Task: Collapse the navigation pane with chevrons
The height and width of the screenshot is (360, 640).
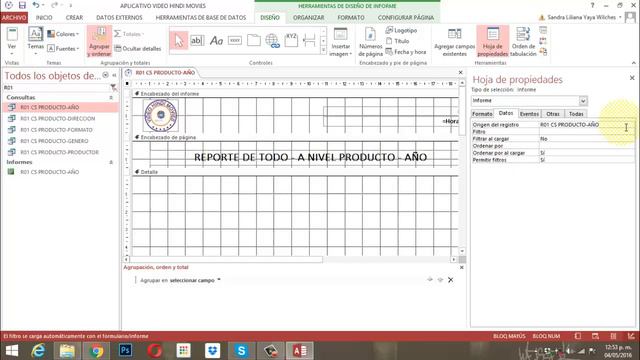Action: [114, 76]
